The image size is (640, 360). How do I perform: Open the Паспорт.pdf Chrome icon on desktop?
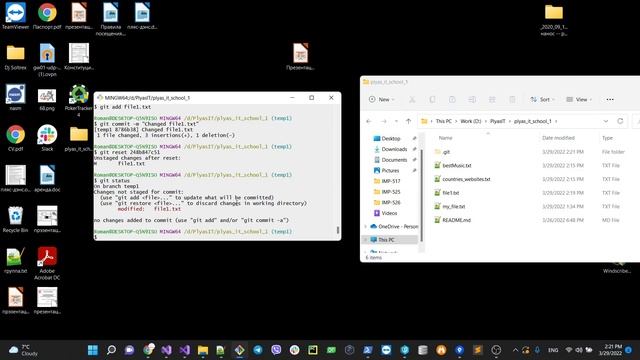[x=47, y=16]
